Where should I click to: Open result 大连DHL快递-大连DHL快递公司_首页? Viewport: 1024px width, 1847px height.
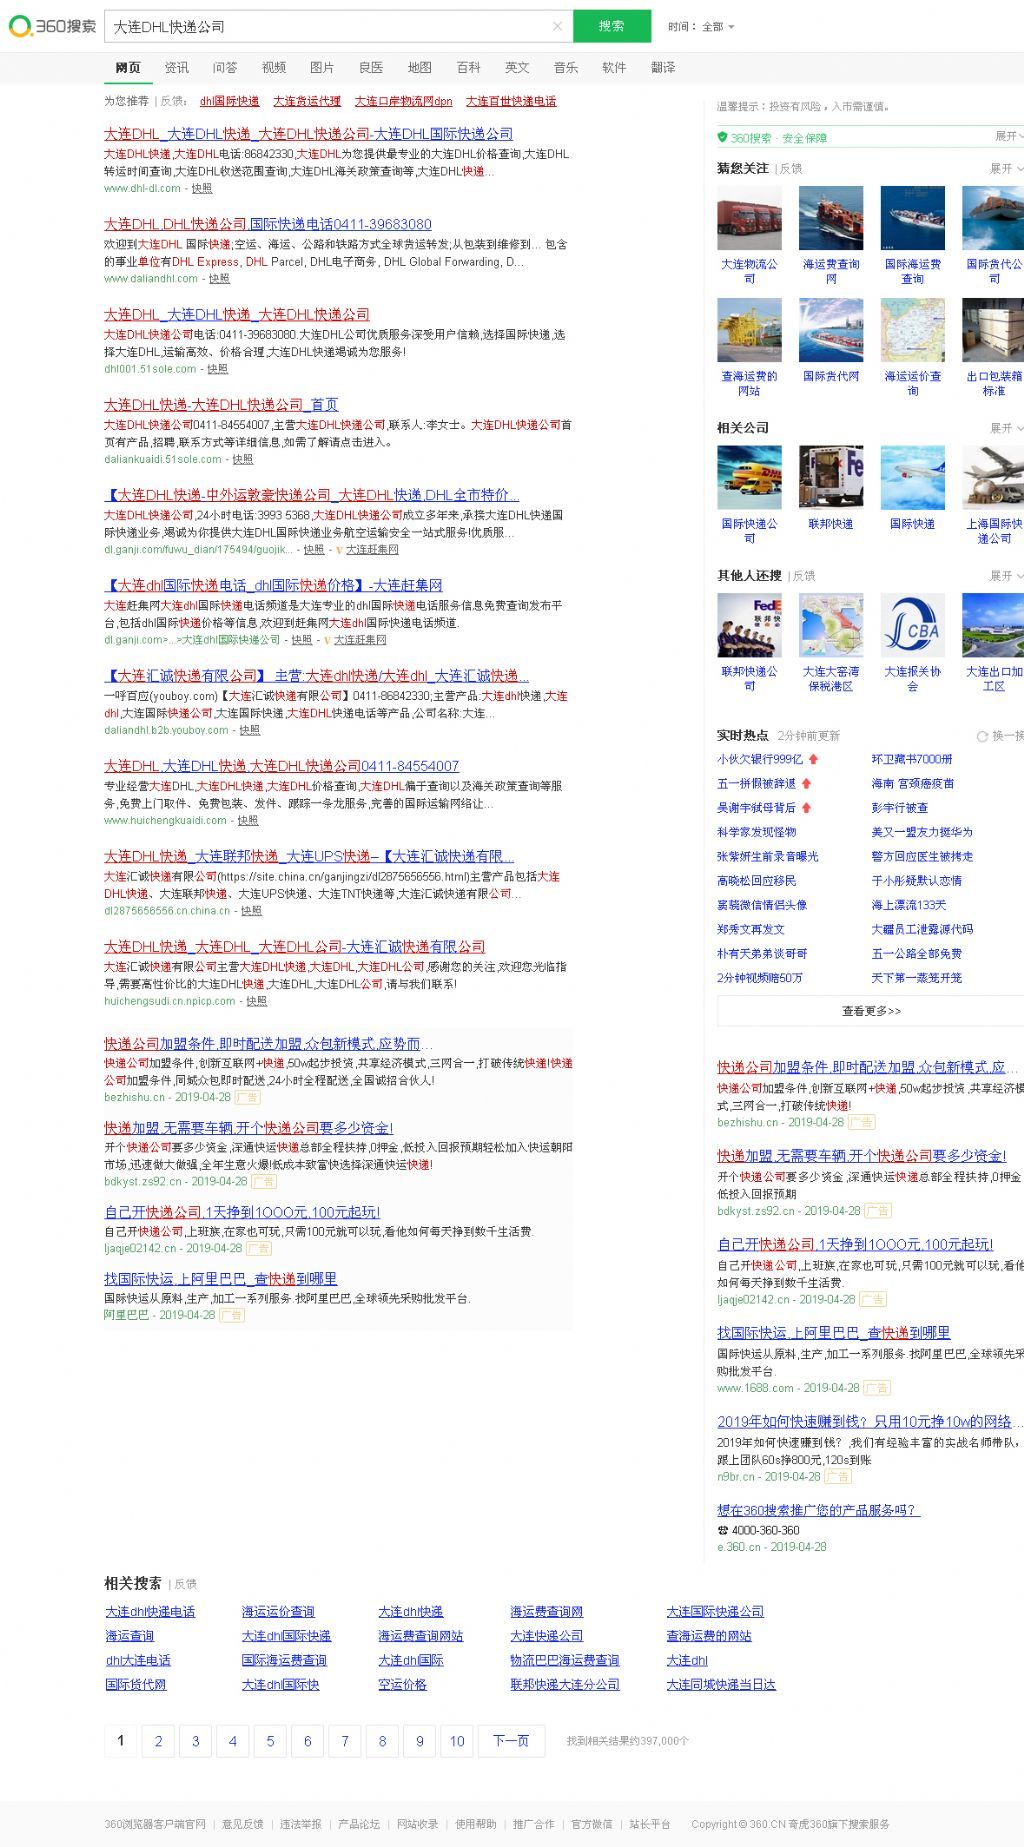tap(221, 405)
